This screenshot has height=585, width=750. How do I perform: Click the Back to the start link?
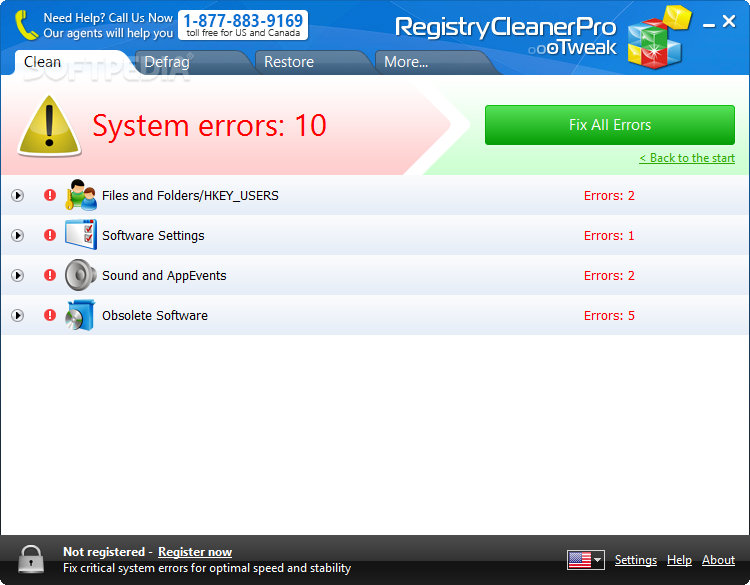pos(687,158)
